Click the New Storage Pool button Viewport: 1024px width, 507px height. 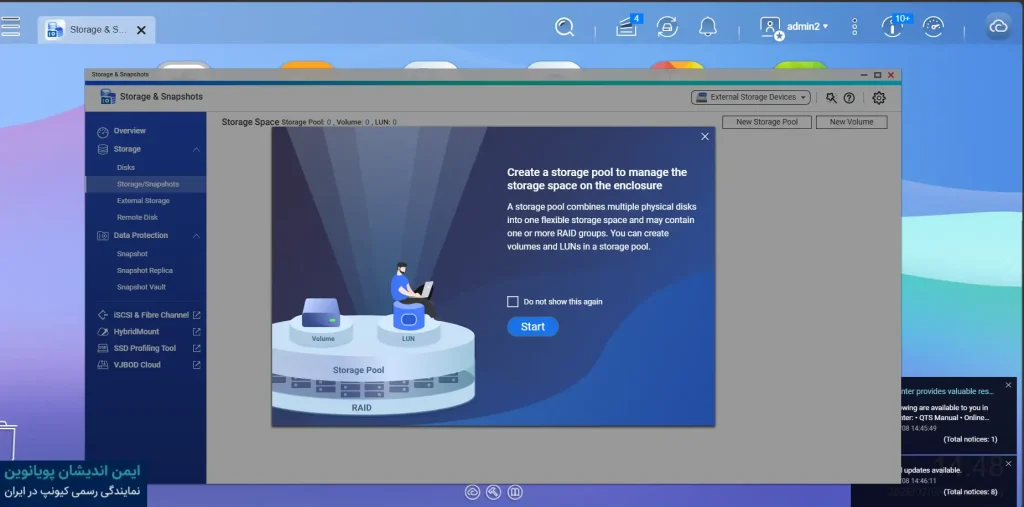[x=767, y=122]
